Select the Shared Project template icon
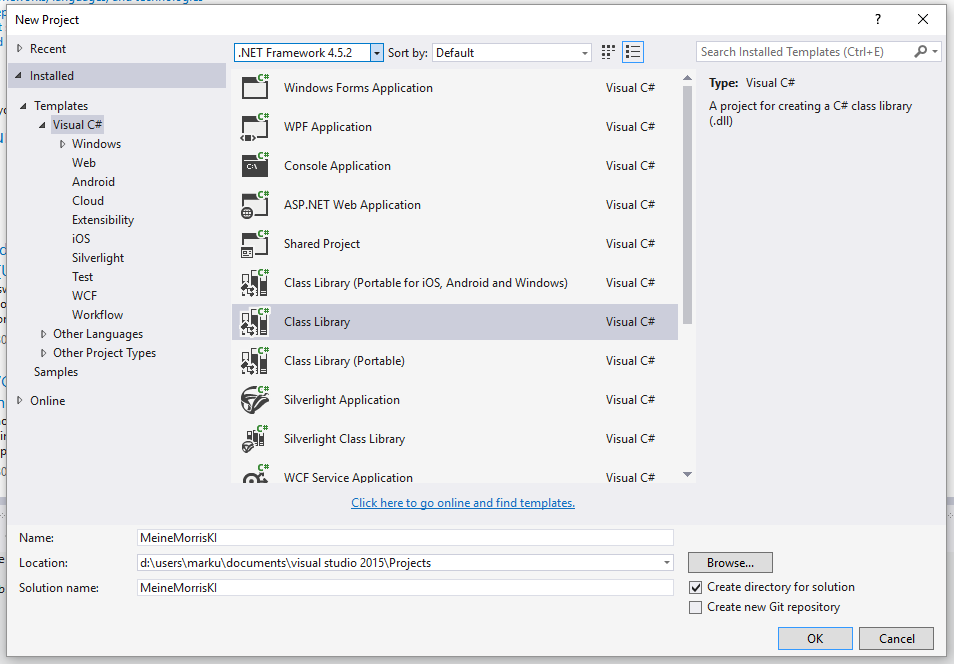This screenshot has height=664, width=954. (x=256, y=244)
